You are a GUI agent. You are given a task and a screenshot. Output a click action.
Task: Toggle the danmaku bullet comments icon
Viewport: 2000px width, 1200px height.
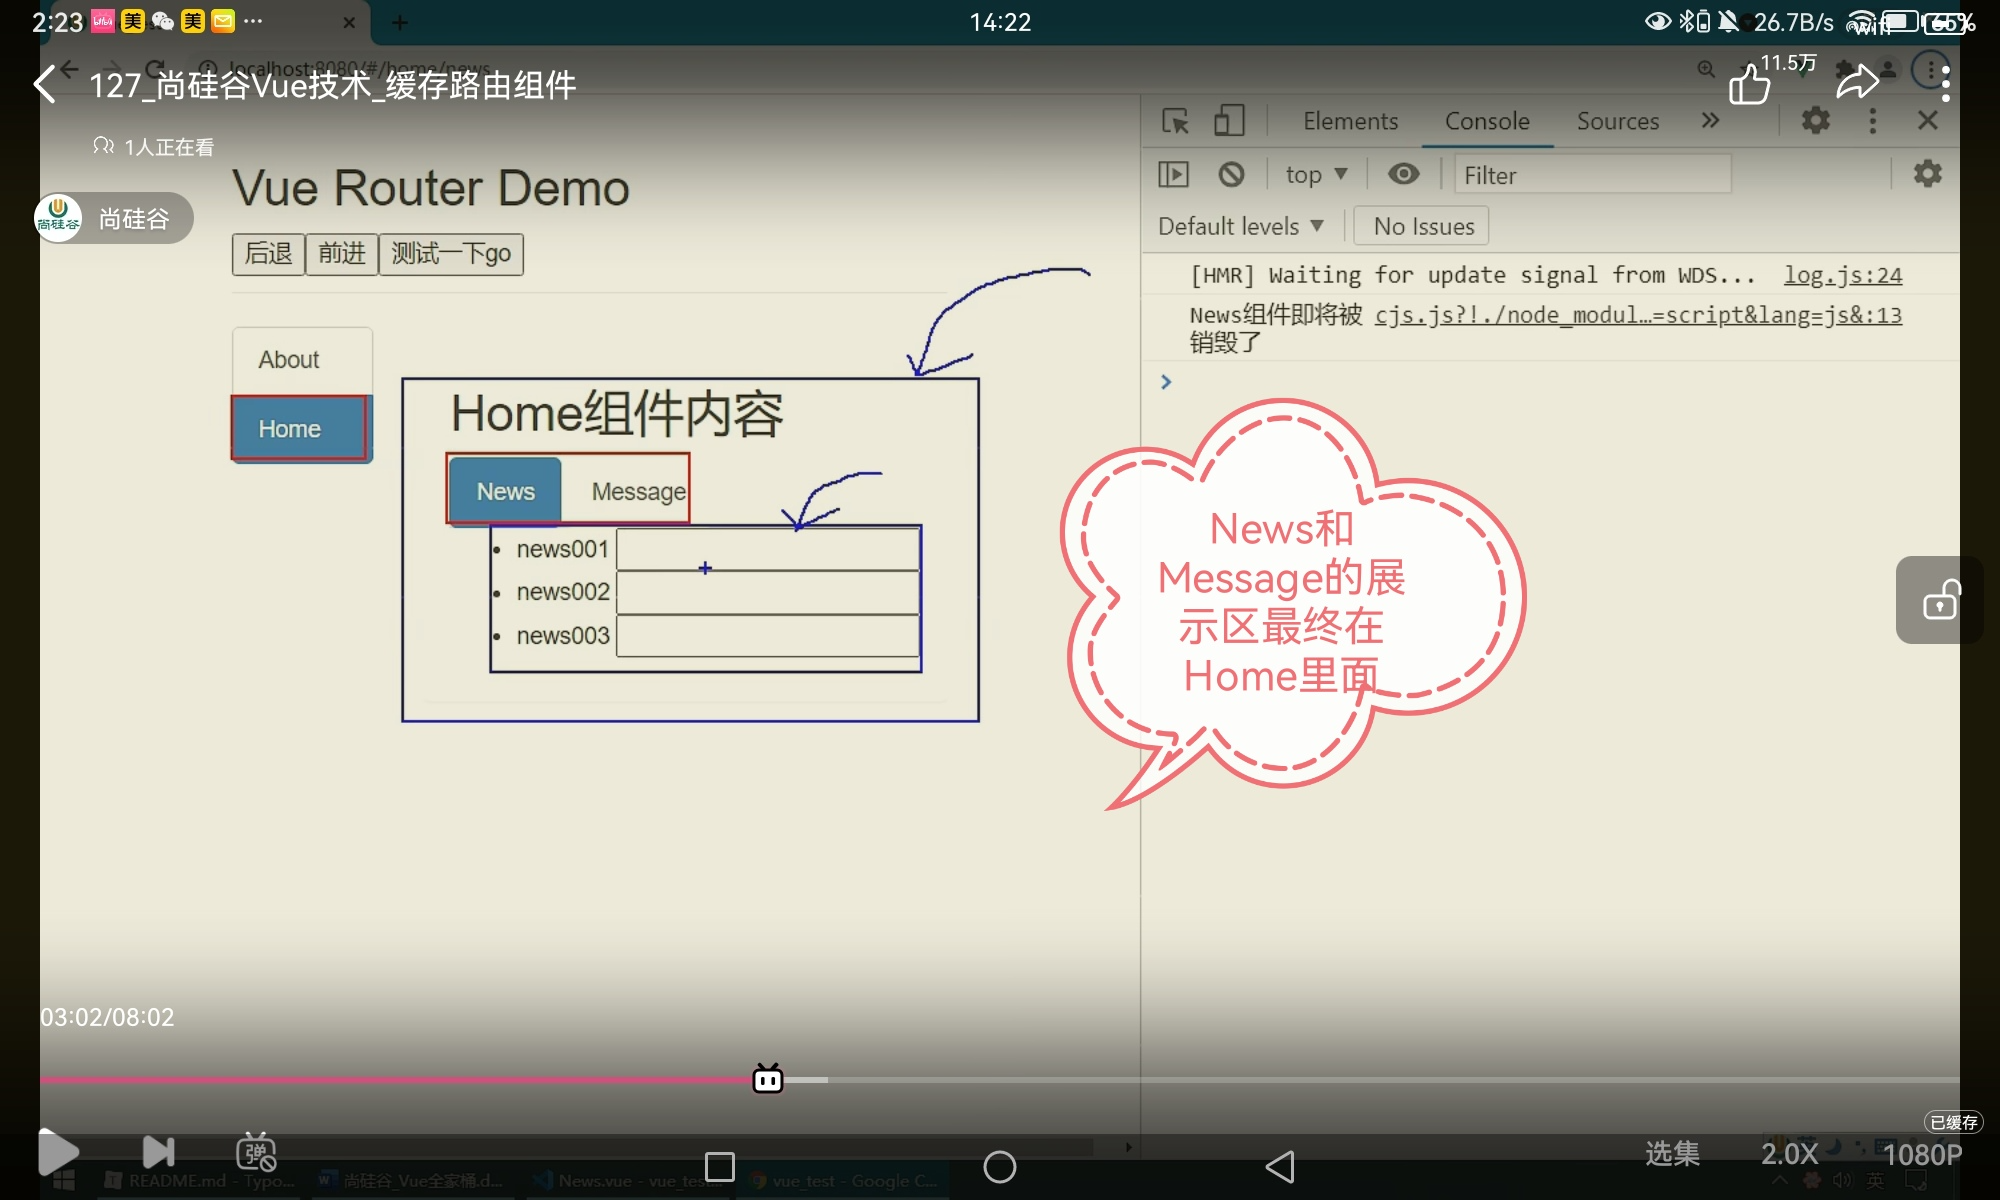[x=256, y=1152]
